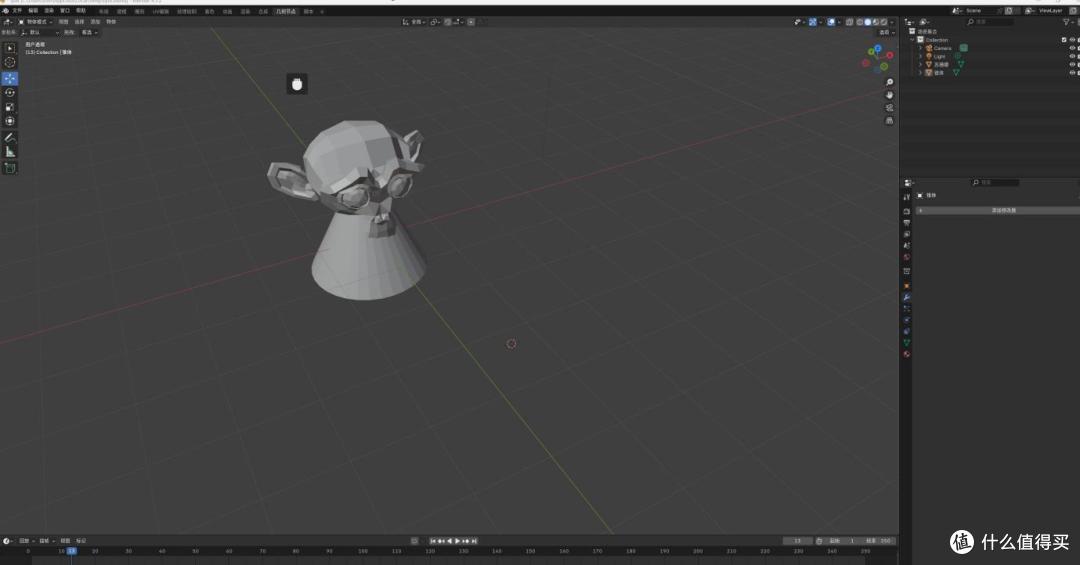Screen dimensions: 1080x565
Task: Toggle show gizmos button in header
Action: (813, 22)
